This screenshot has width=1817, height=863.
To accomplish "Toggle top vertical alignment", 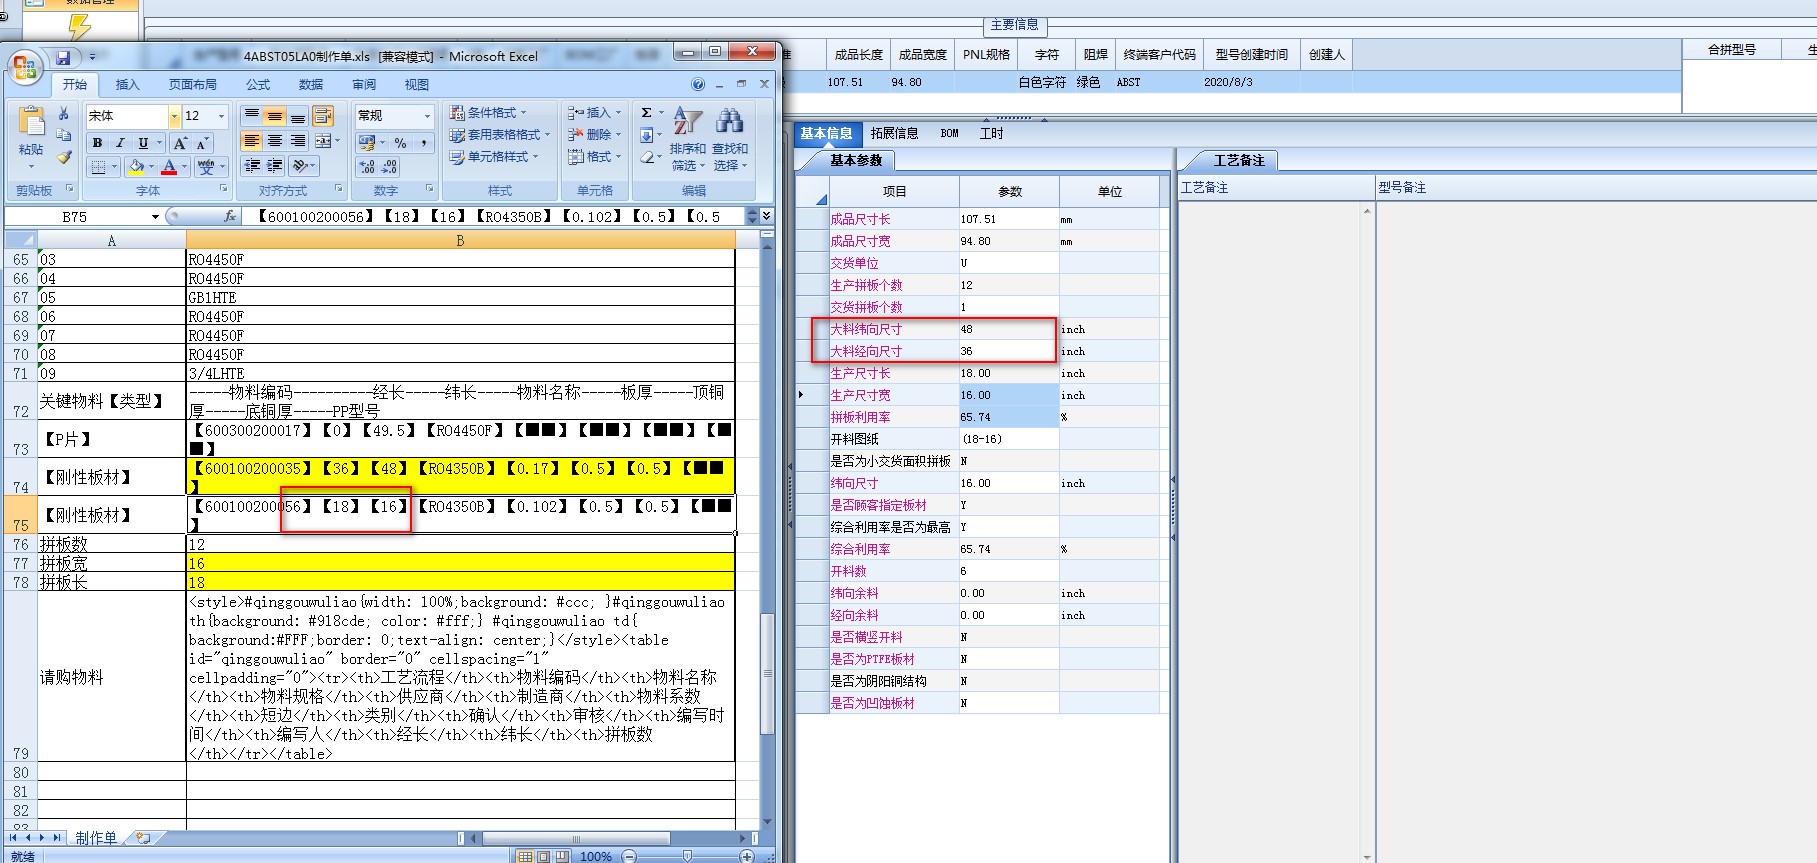I will (252, 116).
